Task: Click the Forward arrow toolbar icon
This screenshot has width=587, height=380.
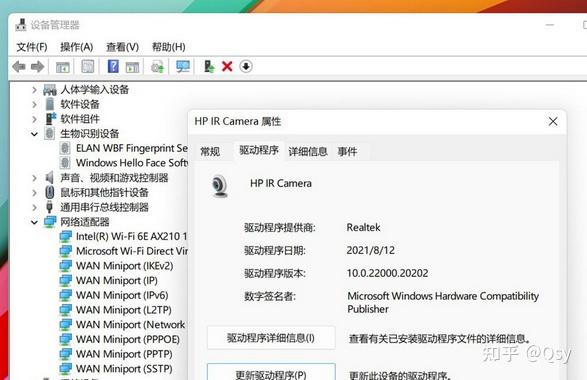Action: point(37,67)
